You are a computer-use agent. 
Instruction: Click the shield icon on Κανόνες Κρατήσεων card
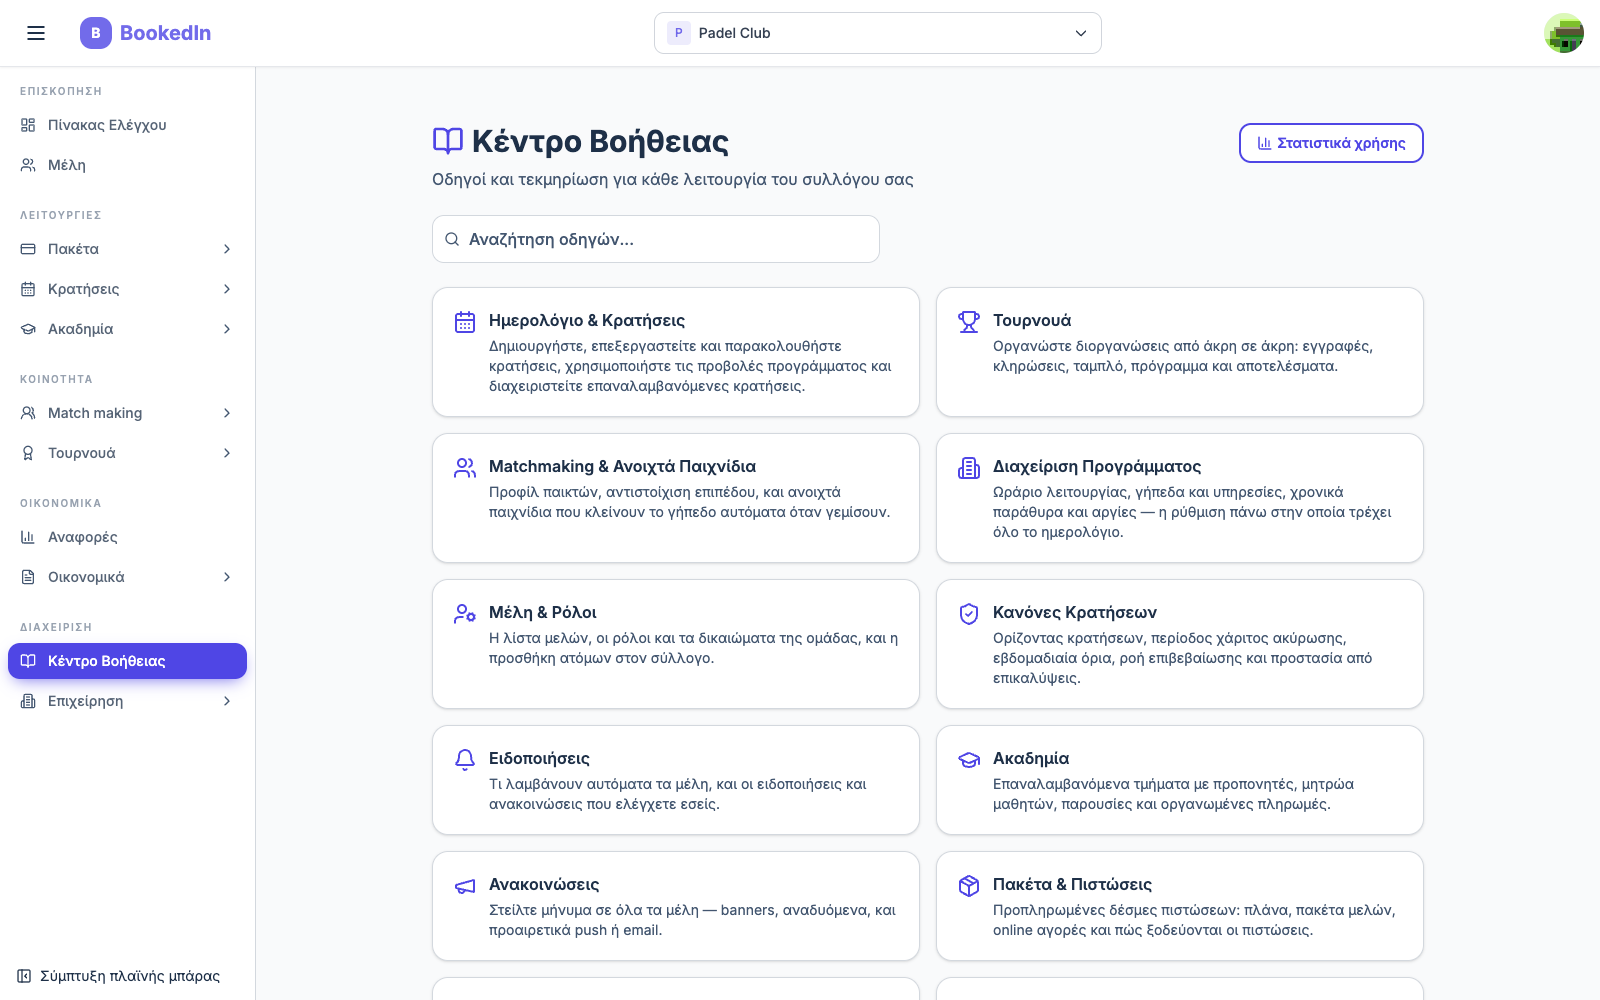[969, 614]
